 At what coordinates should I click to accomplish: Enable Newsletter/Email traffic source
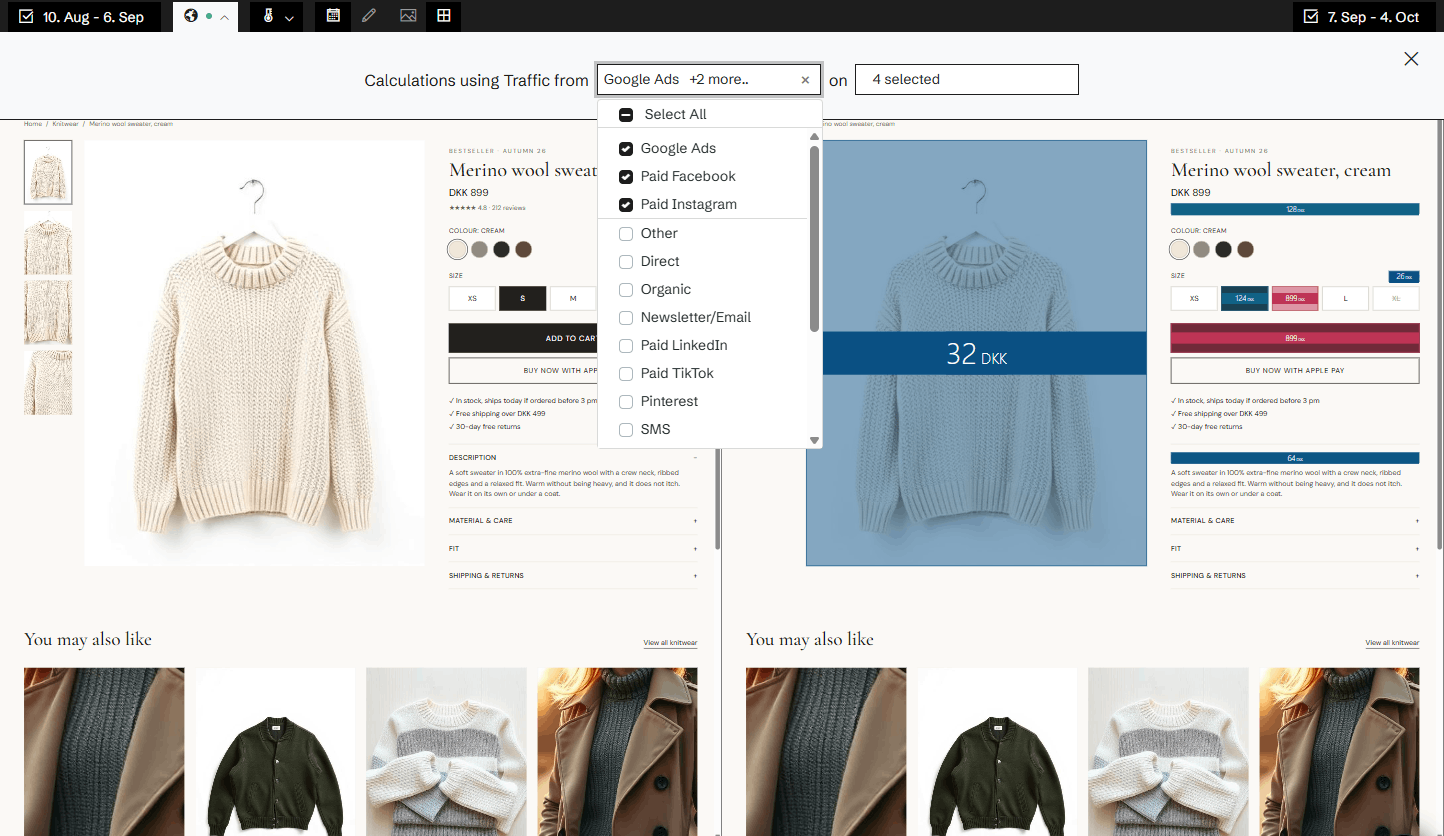coord(626,318)
